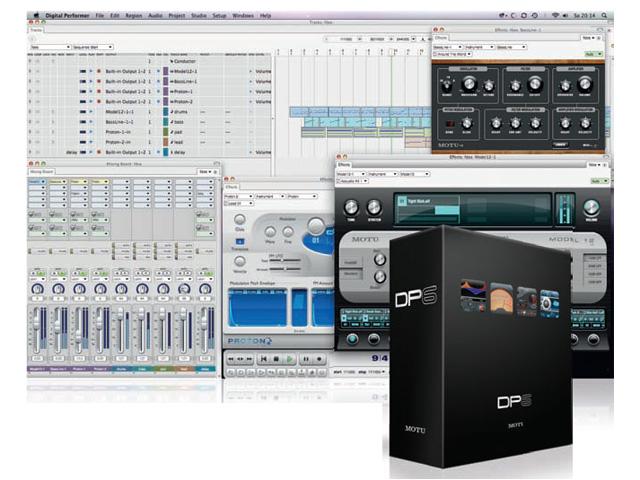Click the Model12 Tune knob
The height and width of the screenshot is (480, 640).
coord(351,208)
